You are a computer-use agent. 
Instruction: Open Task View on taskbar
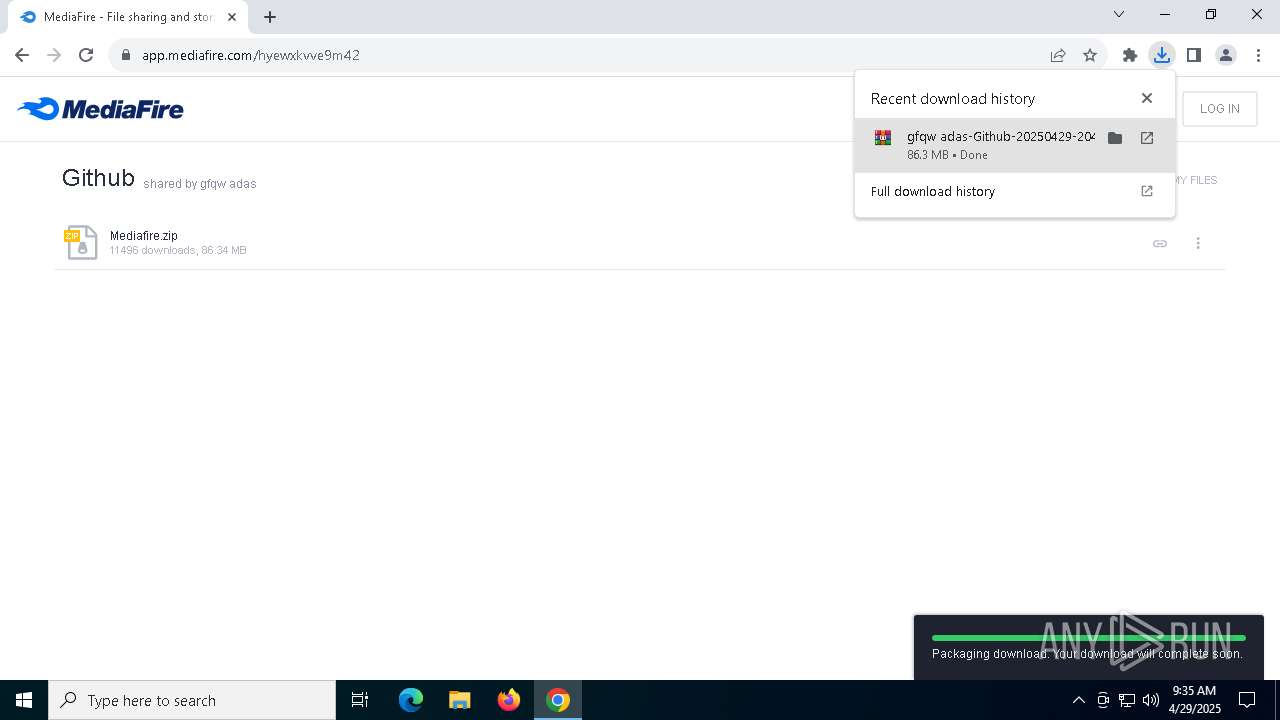[360, 700]
